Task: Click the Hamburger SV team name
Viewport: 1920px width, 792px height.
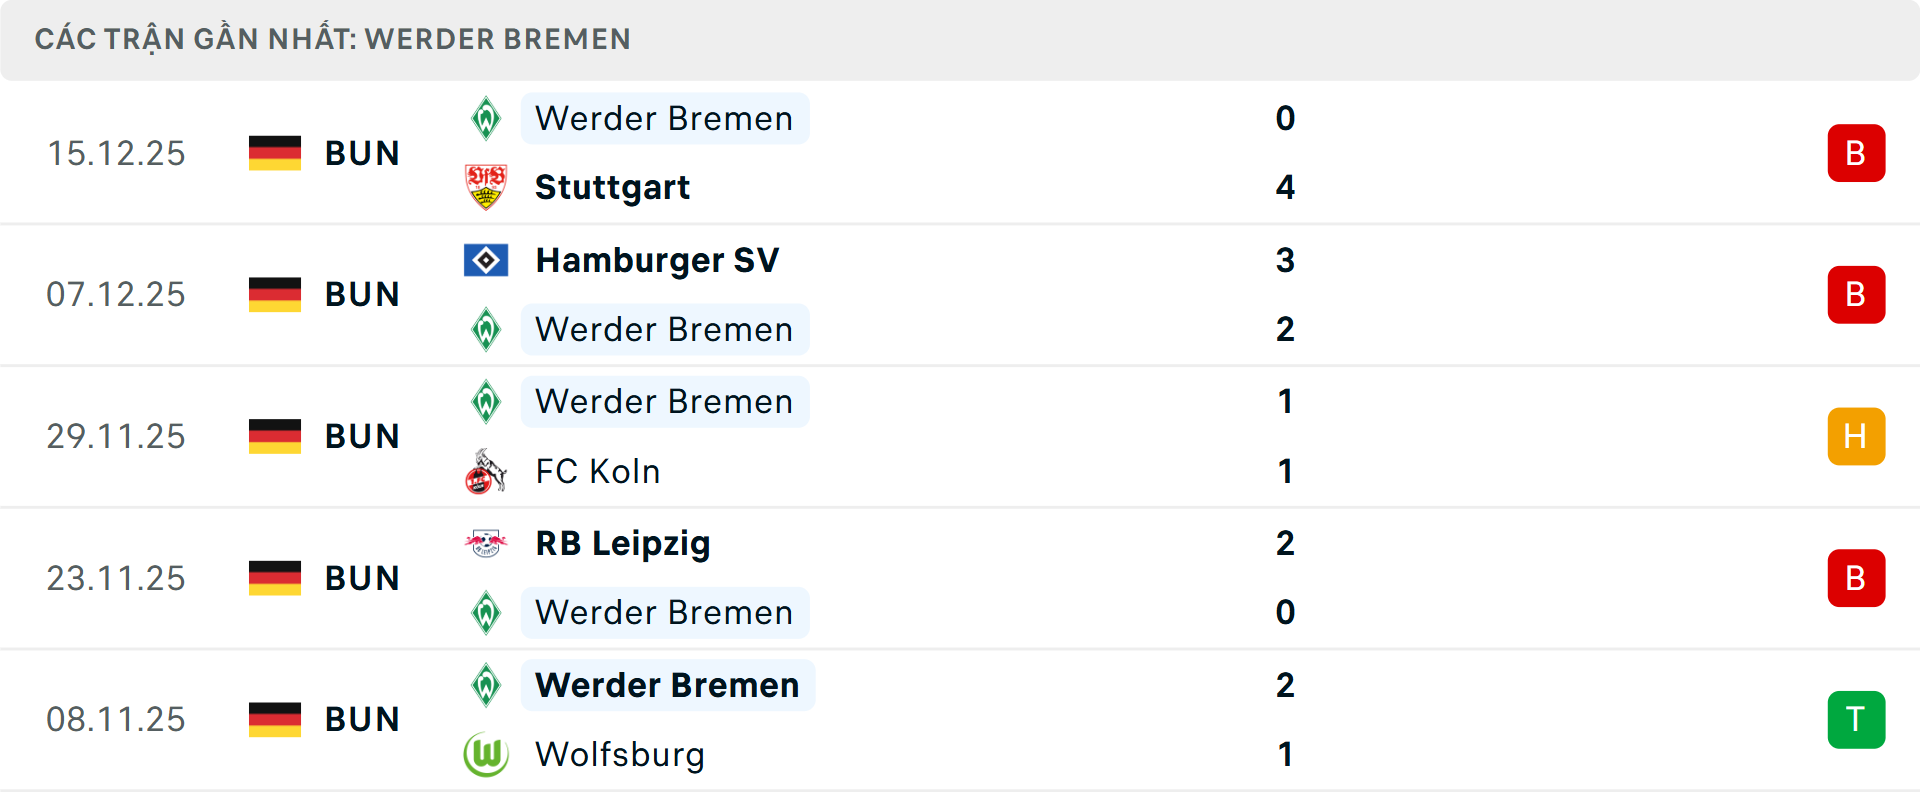Action: 657,260
